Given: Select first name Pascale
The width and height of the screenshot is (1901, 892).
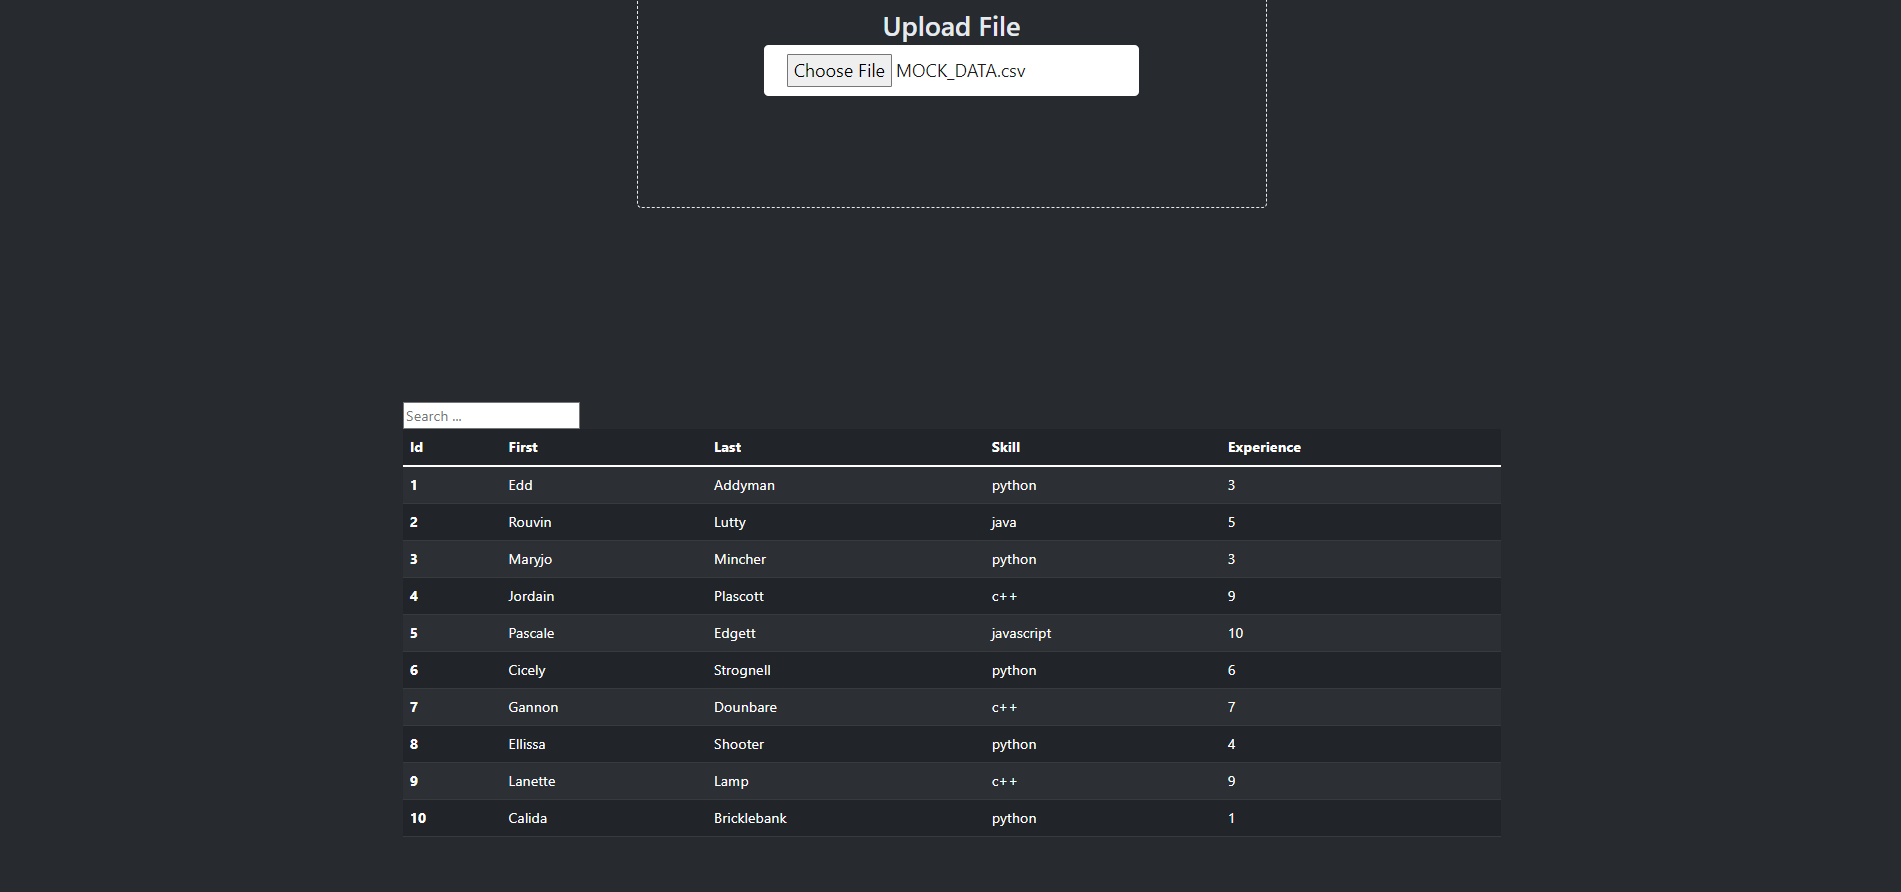Looking at the screenshot, I should click(x=531, y=633).
